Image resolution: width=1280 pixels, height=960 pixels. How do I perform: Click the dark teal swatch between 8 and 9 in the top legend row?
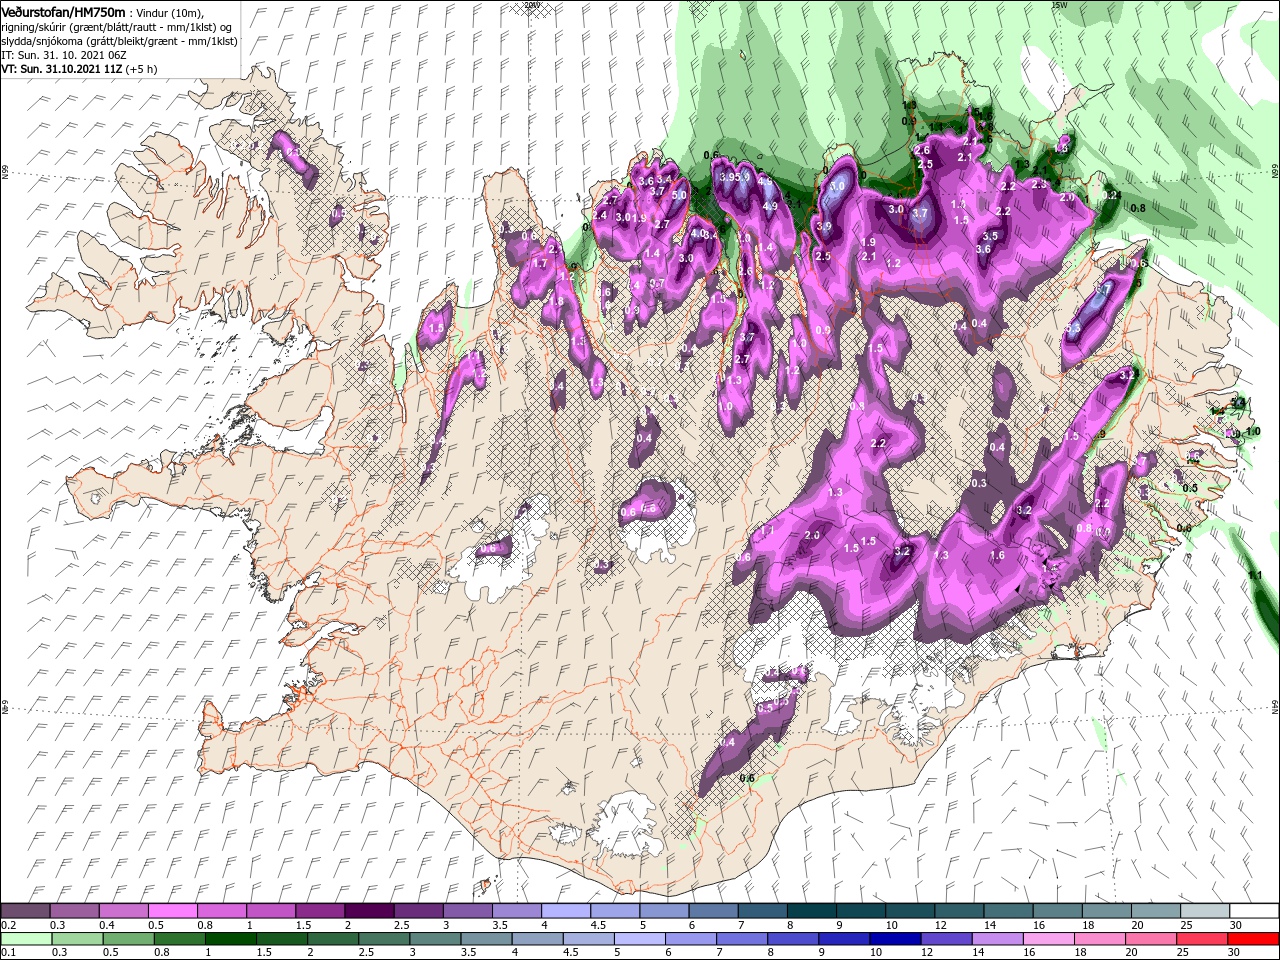812,911
